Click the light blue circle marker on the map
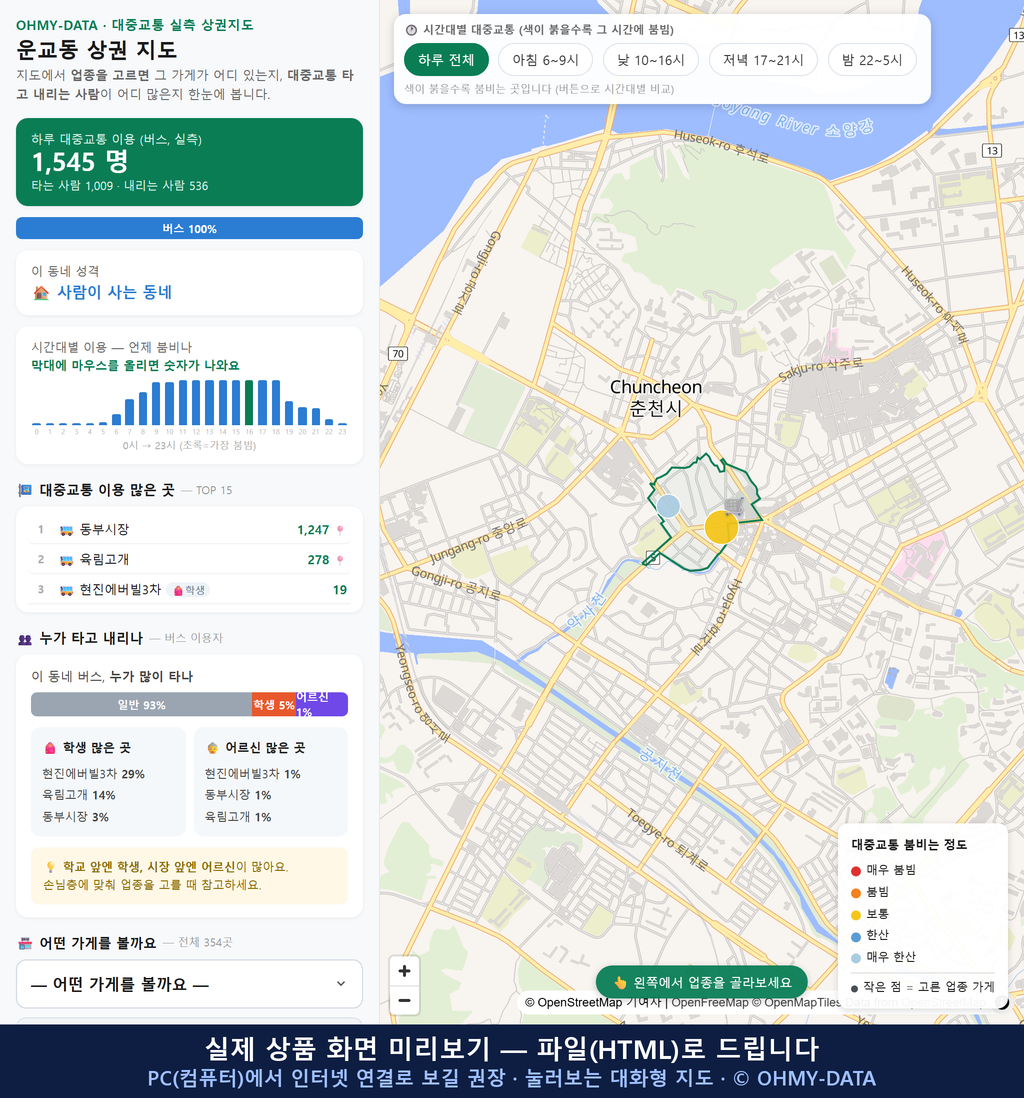This screenshot has height=1098, width=1024. pos(668,506)
